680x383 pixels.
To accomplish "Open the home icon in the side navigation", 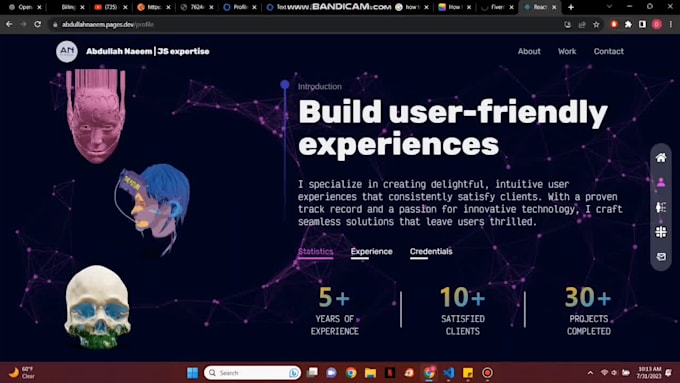I will point(661,157).
